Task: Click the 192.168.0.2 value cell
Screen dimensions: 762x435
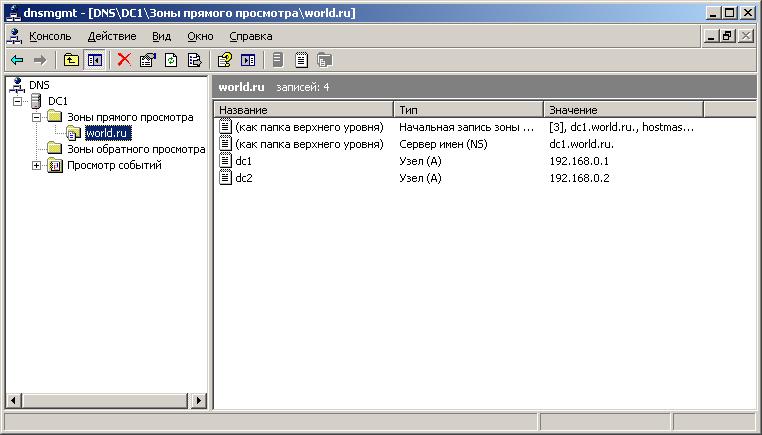Action: pos(579,178)
